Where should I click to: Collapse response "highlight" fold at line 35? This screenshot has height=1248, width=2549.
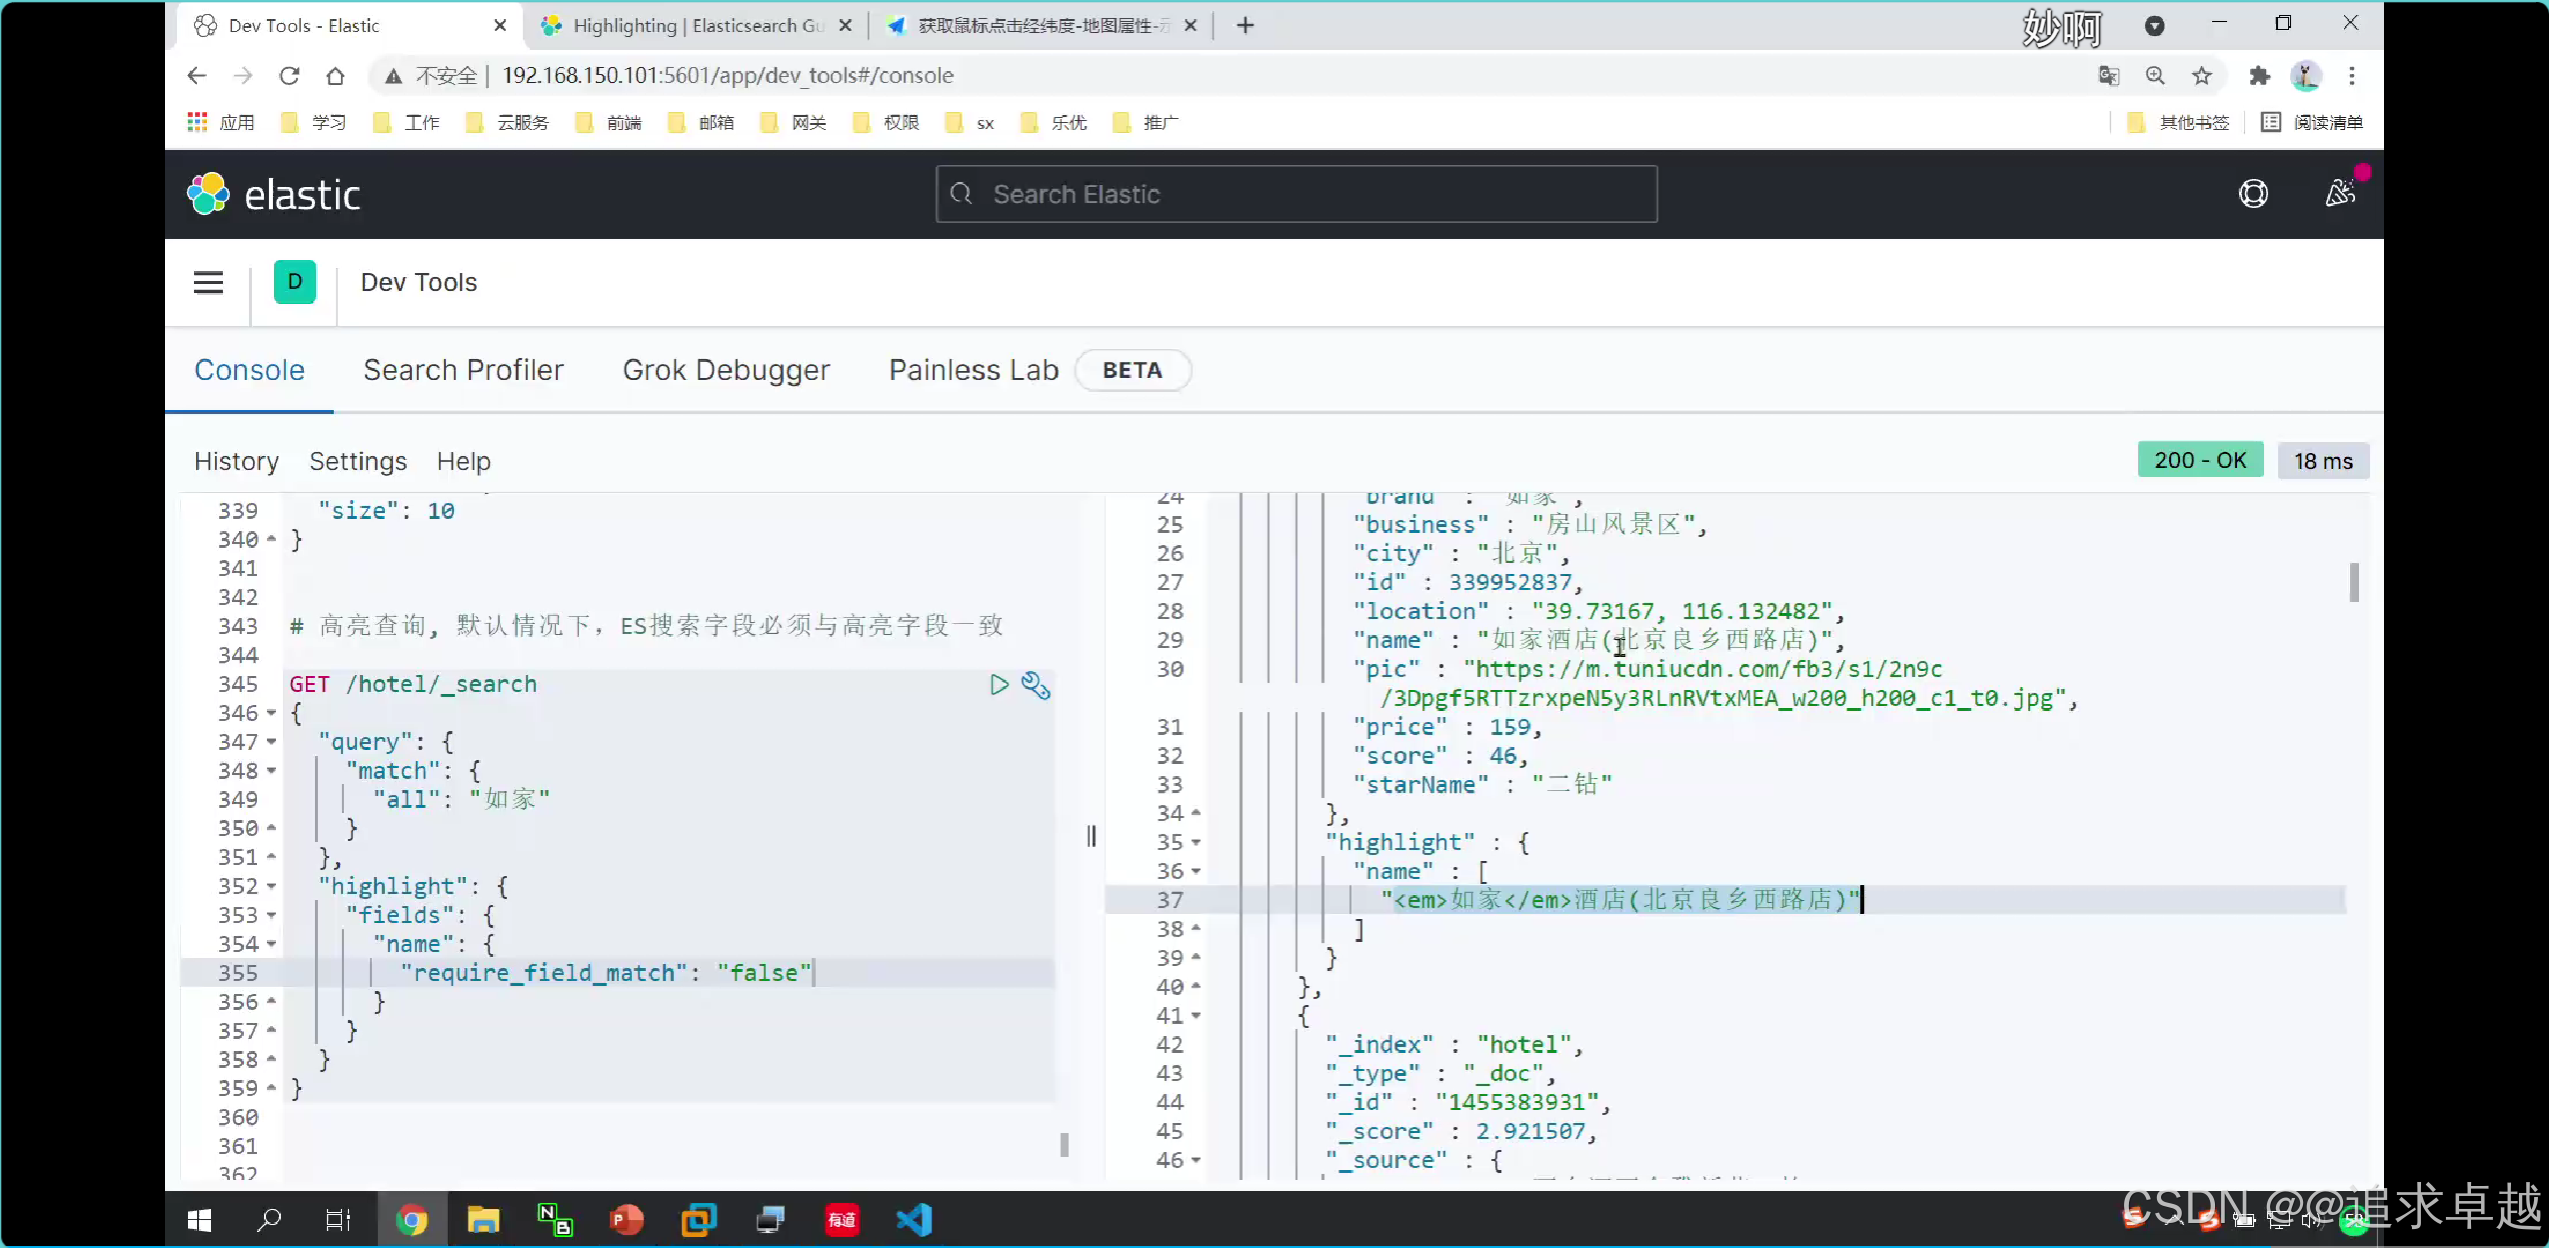point(1196,843)
